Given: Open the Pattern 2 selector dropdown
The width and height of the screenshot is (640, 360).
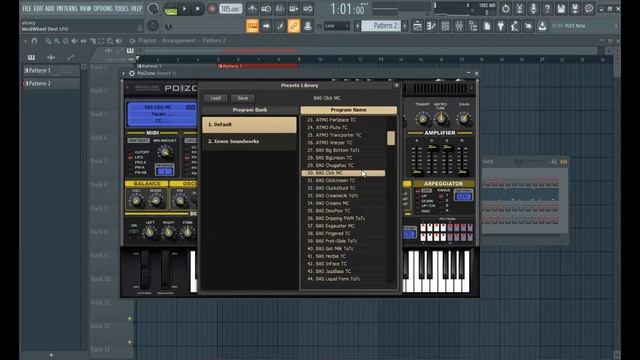Looking at the screenshot, I should (x=381, y=26).
